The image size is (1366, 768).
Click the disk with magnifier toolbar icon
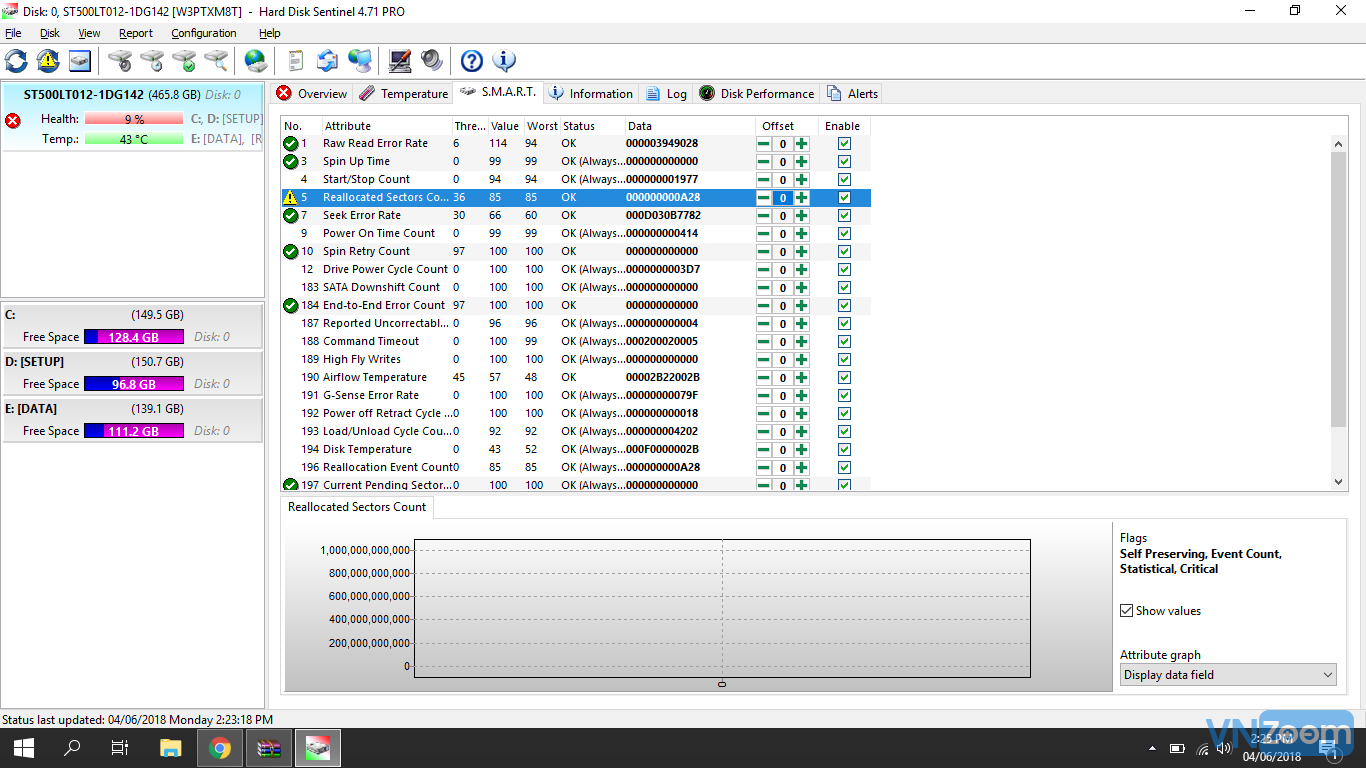(x=216, y=61)
